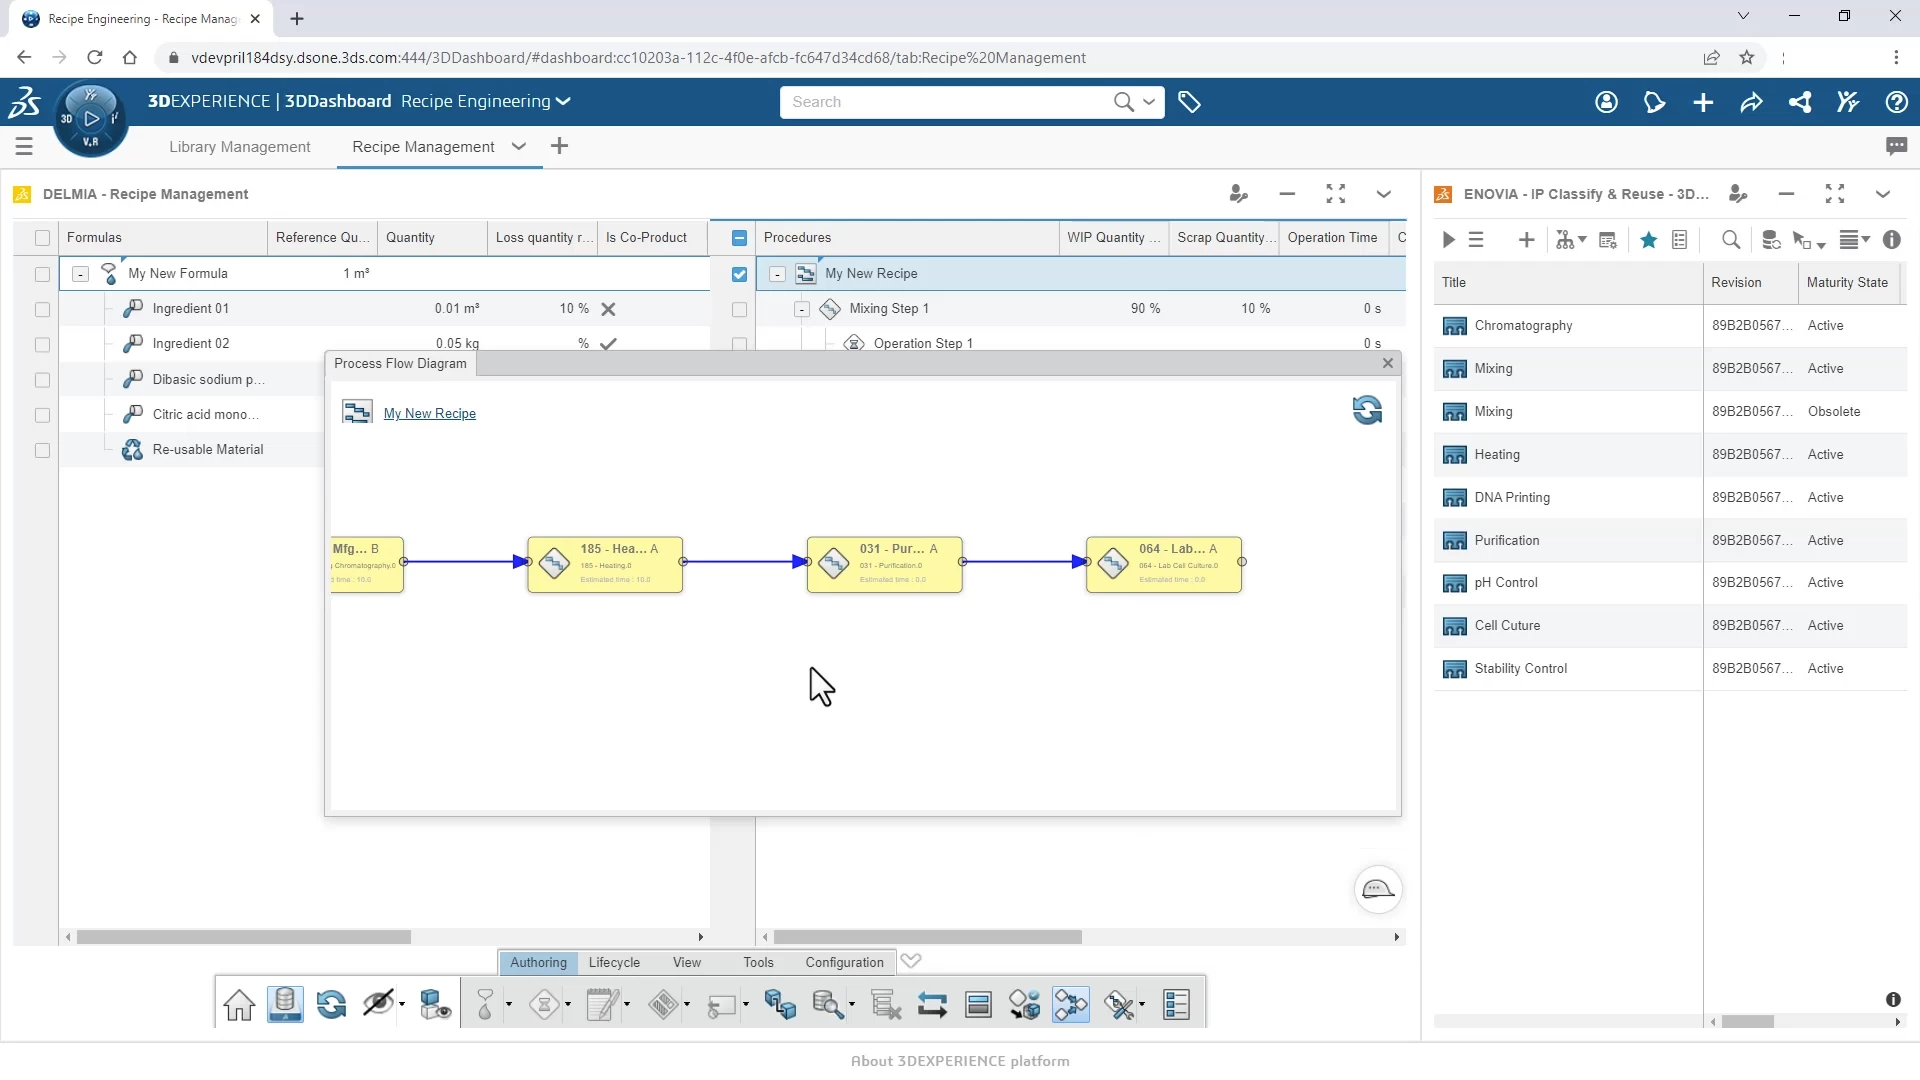Open the Lifecycle toolbar tab

[x=614, y=962]
